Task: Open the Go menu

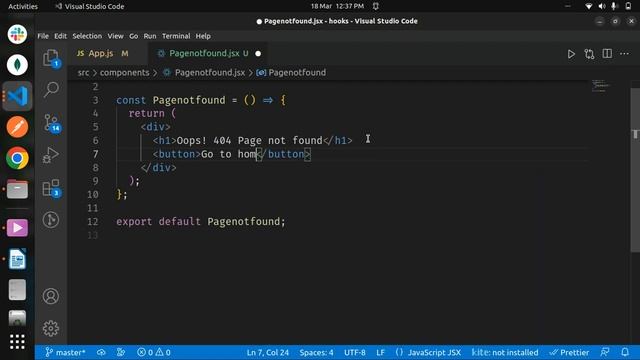Action: pyautogui.click(x=133, y=36)
